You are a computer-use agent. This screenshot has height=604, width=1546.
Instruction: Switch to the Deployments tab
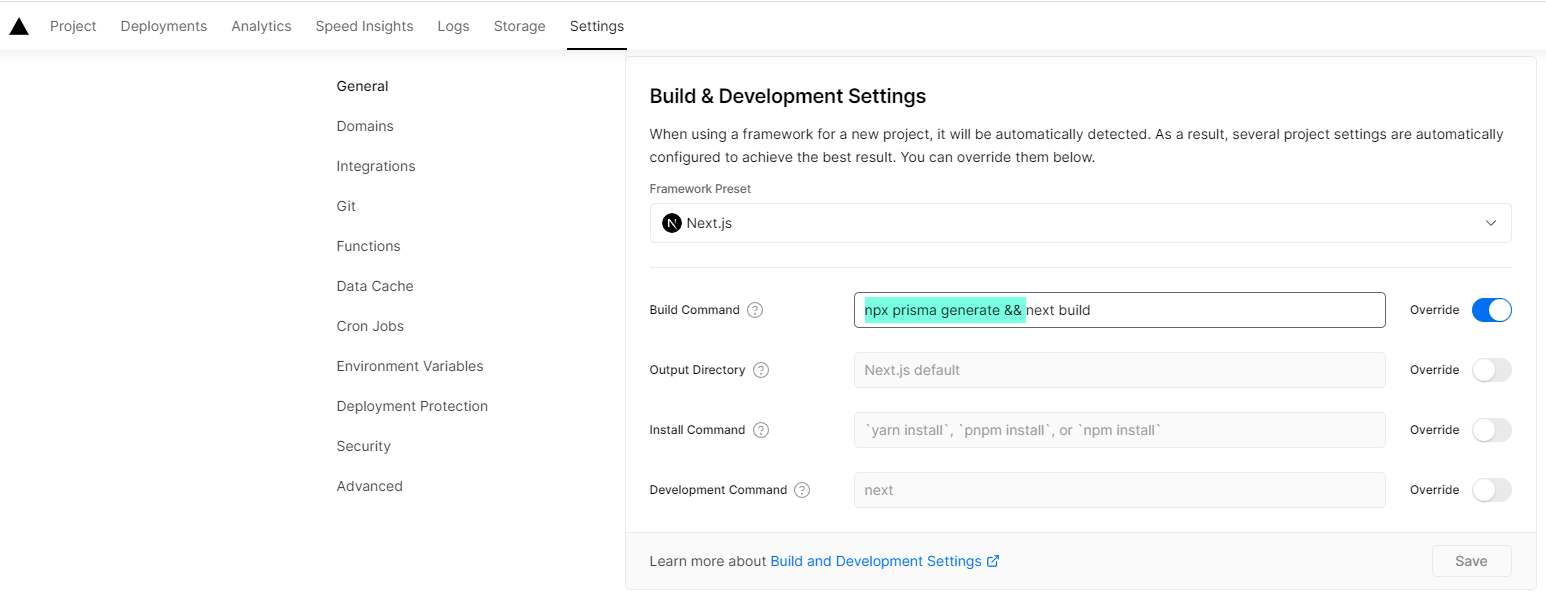click(x=164, y=26)
